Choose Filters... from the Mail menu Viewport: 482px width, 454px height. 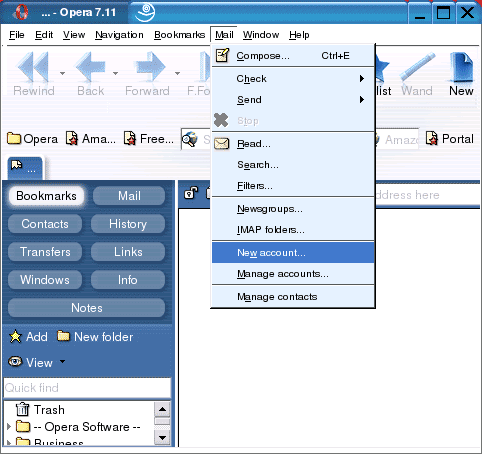[293, 186]
